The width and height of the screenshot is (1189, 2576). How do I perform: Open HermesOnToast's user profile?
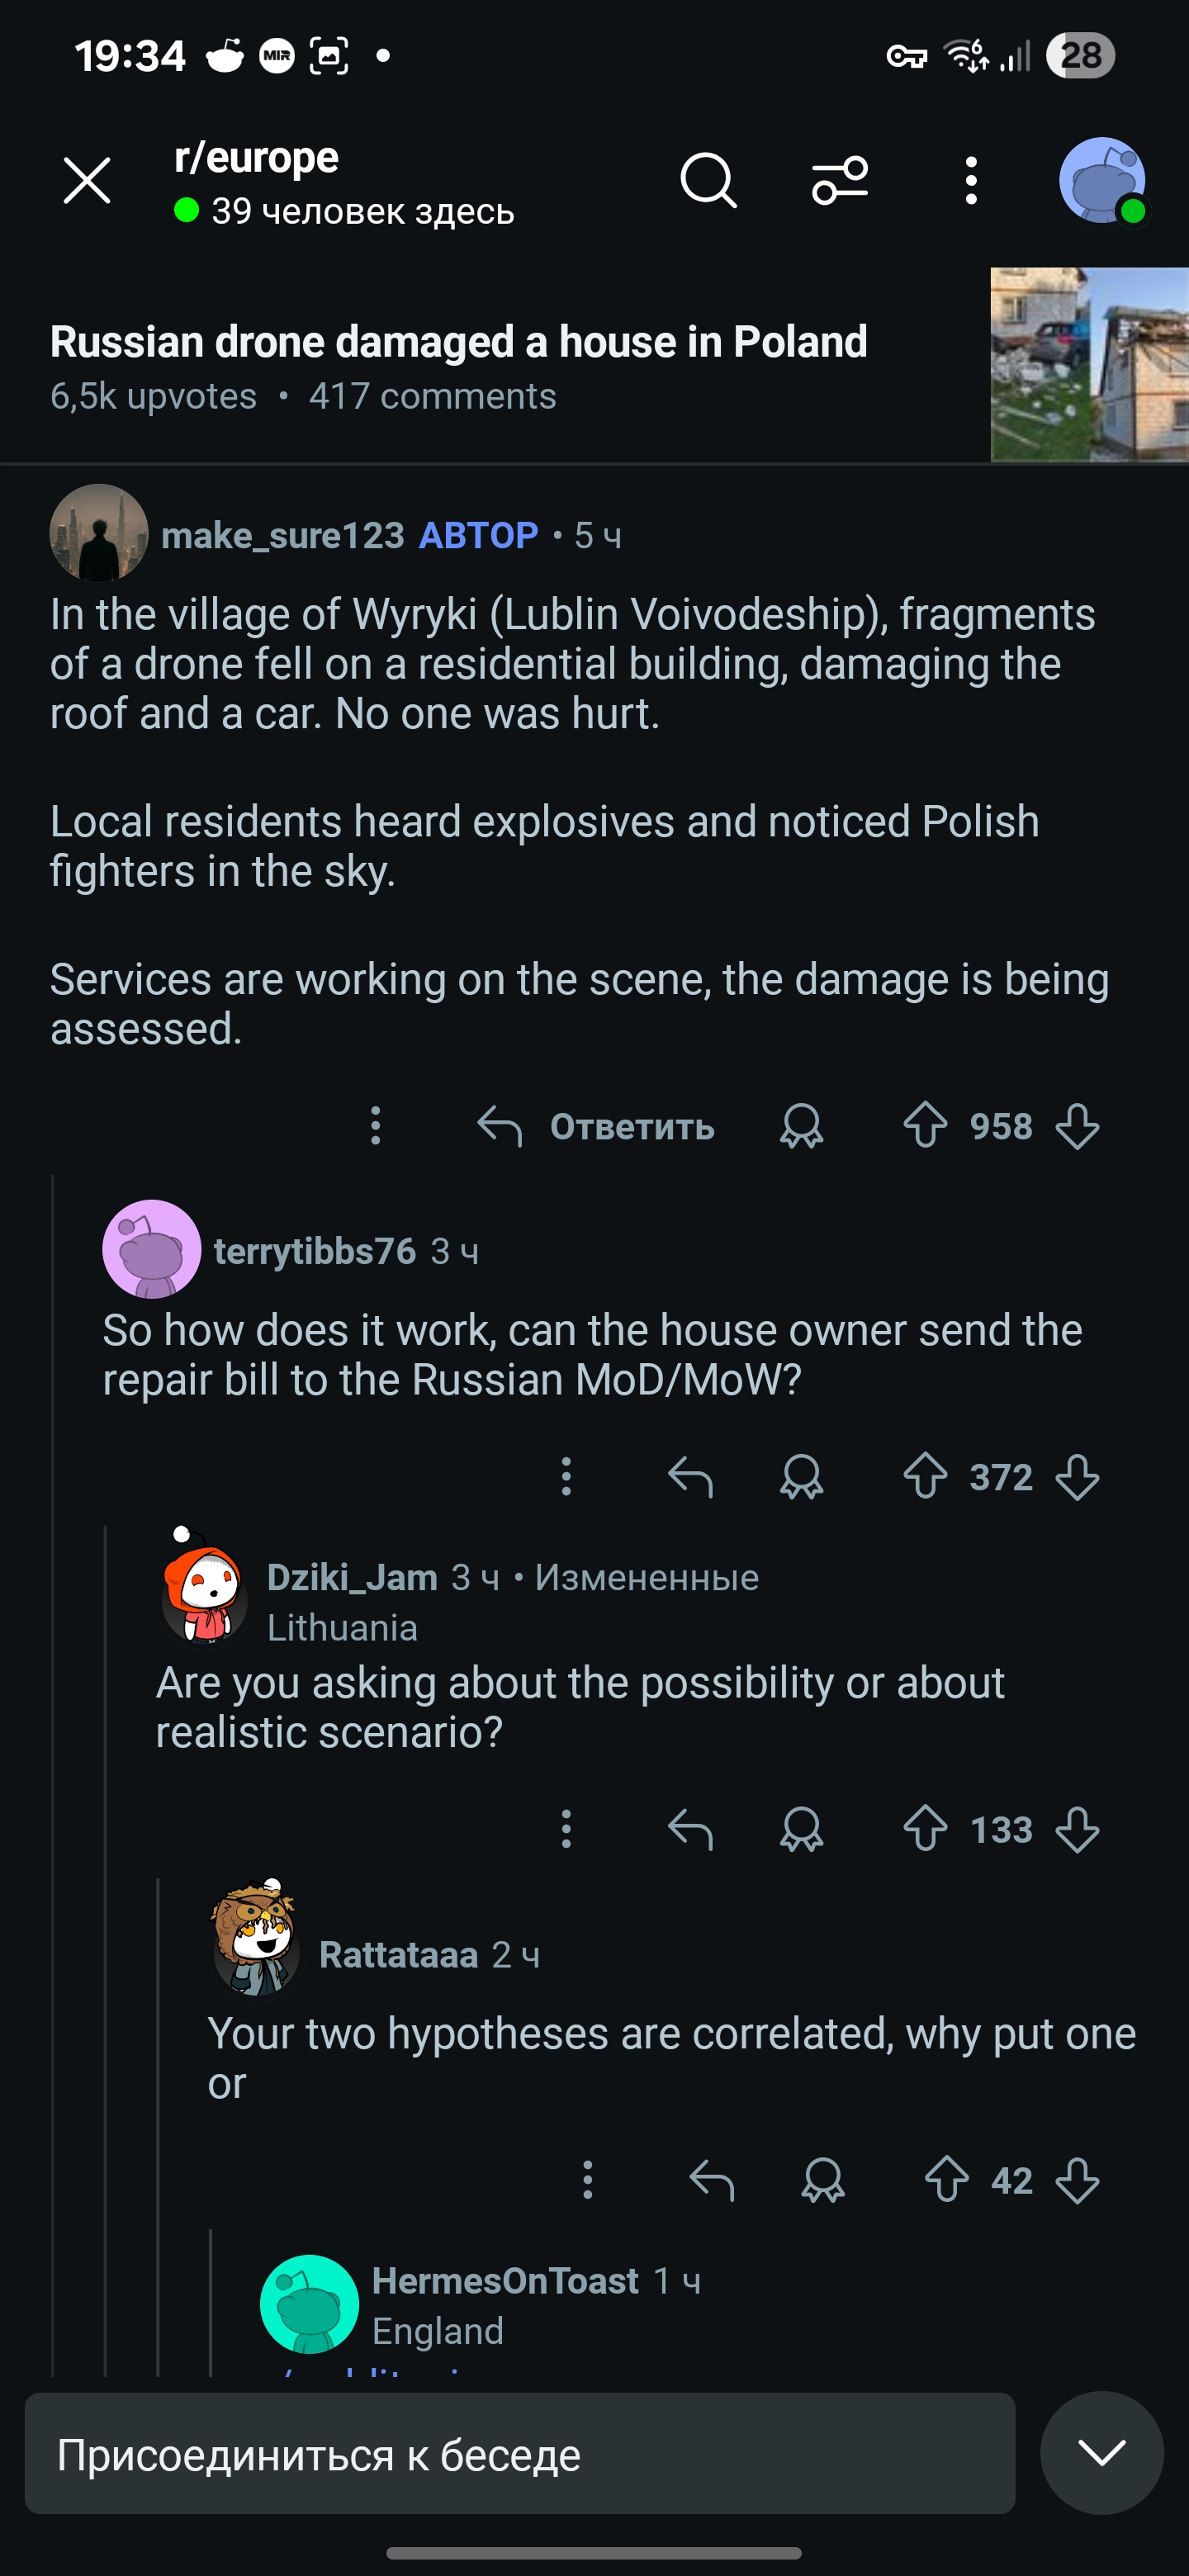[x=505, y=2281]
